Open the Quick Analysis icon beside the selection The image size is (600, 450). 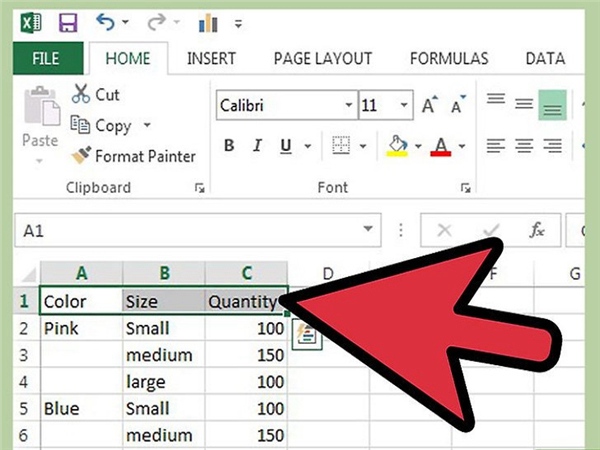pyautogui.click(x=307, y=335)
